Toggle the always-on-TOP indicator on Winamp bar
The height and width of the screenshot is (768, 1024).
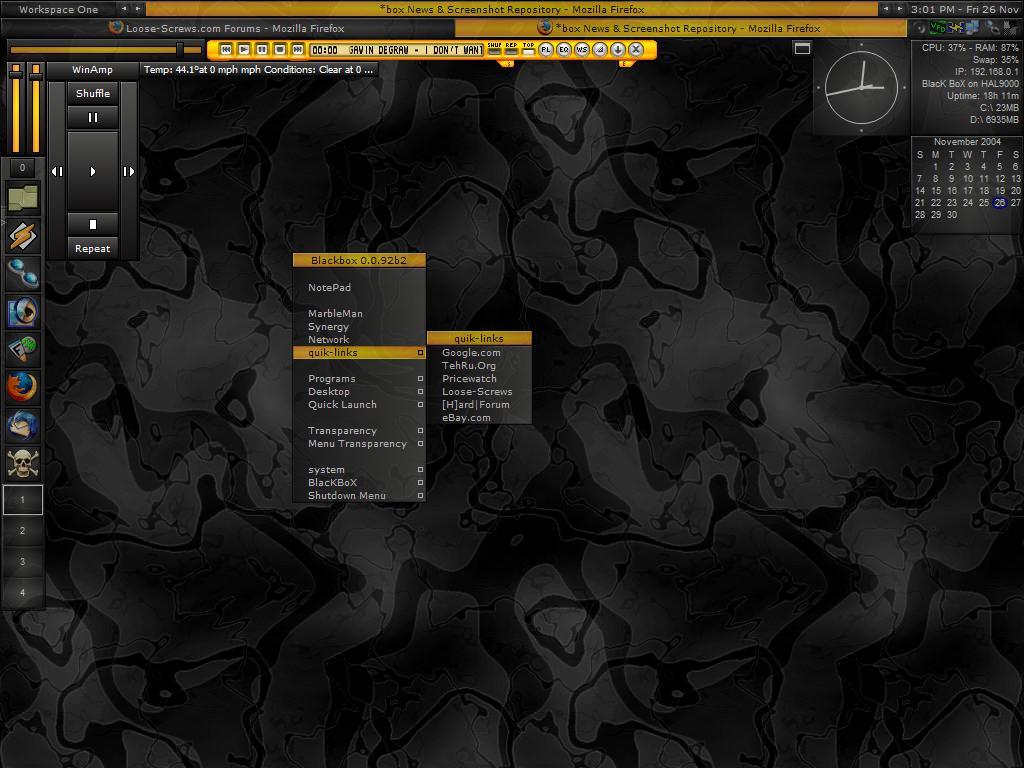(x=528, y=49)
